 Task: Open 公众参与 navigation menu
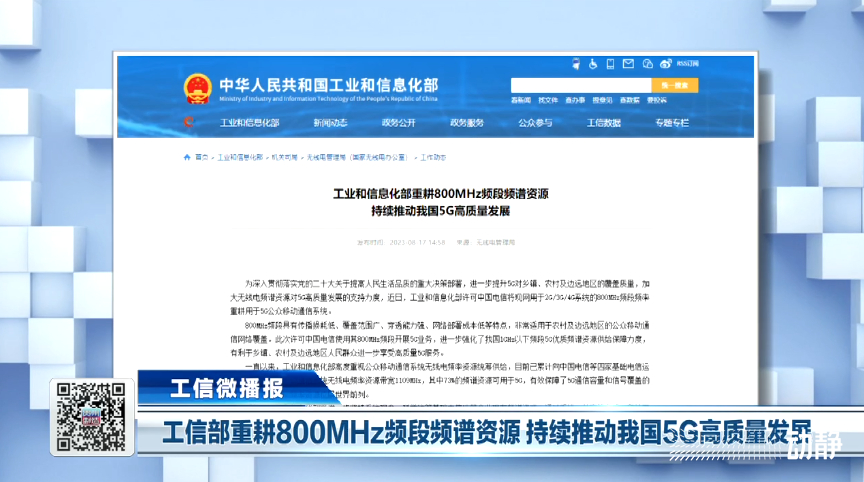coord(535,123)
